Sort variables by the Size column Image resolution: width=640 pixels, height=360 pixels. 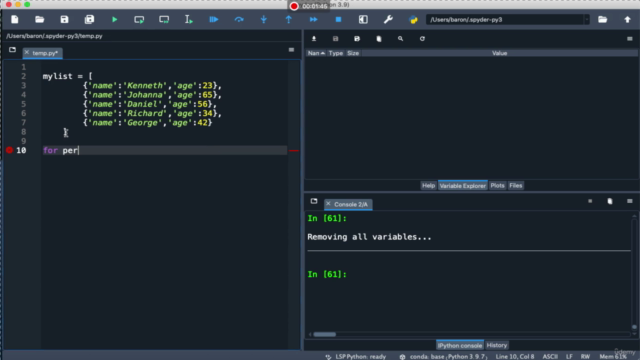pos(353,53)
